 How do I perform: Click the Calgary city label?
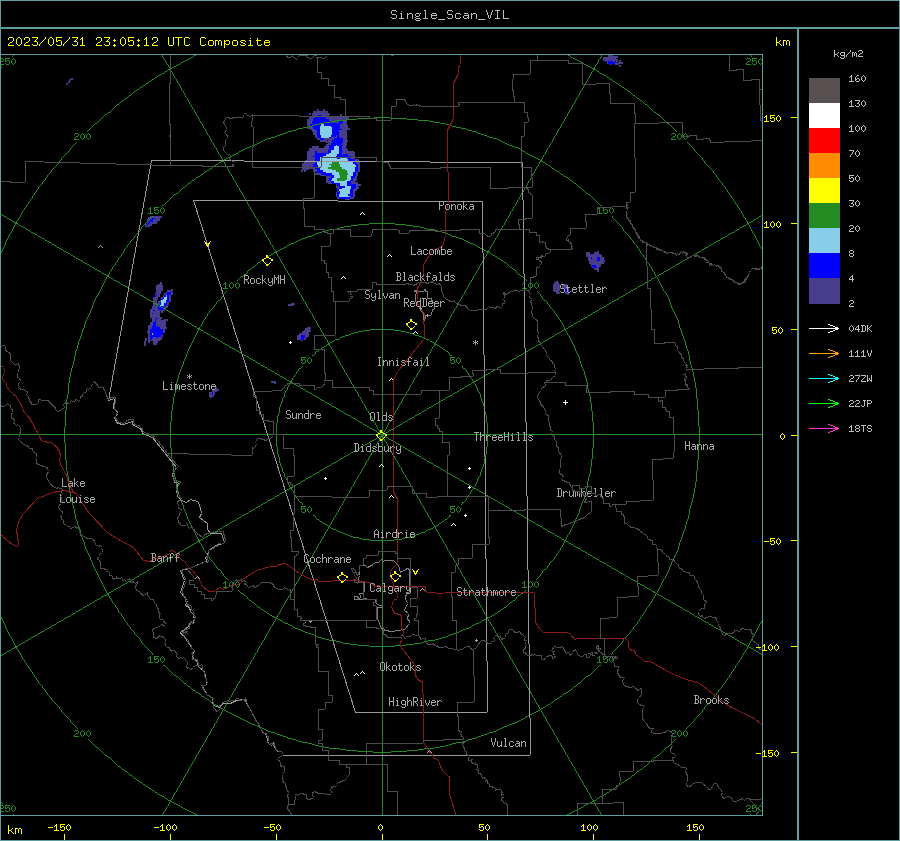(390, 588)
